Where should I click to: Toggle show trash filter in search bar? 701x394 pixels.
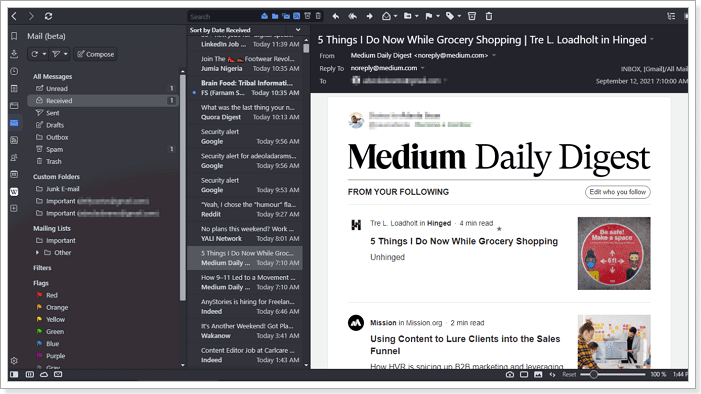click(x=318, y=16)
